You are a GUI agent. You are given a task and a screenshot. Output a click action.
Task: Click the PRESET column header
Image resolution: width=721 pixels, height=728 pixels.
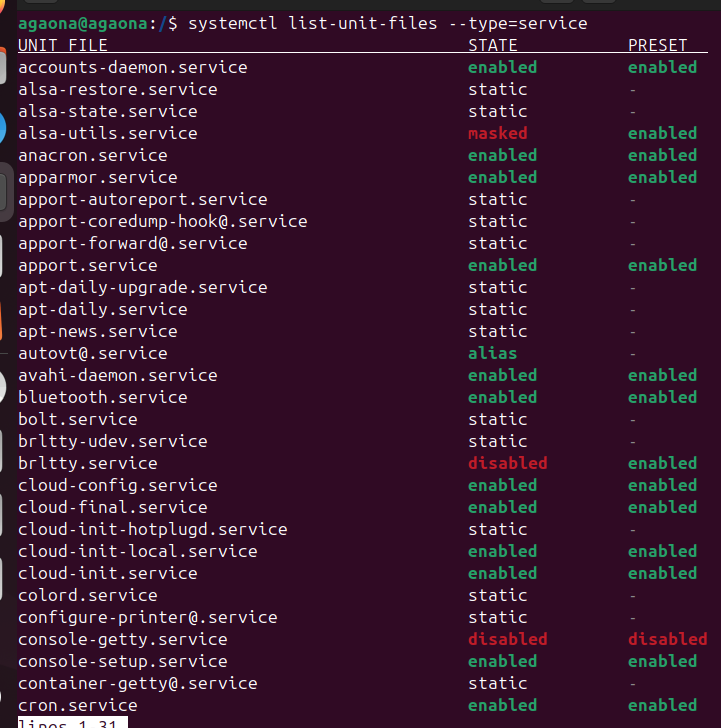(657, 45)
